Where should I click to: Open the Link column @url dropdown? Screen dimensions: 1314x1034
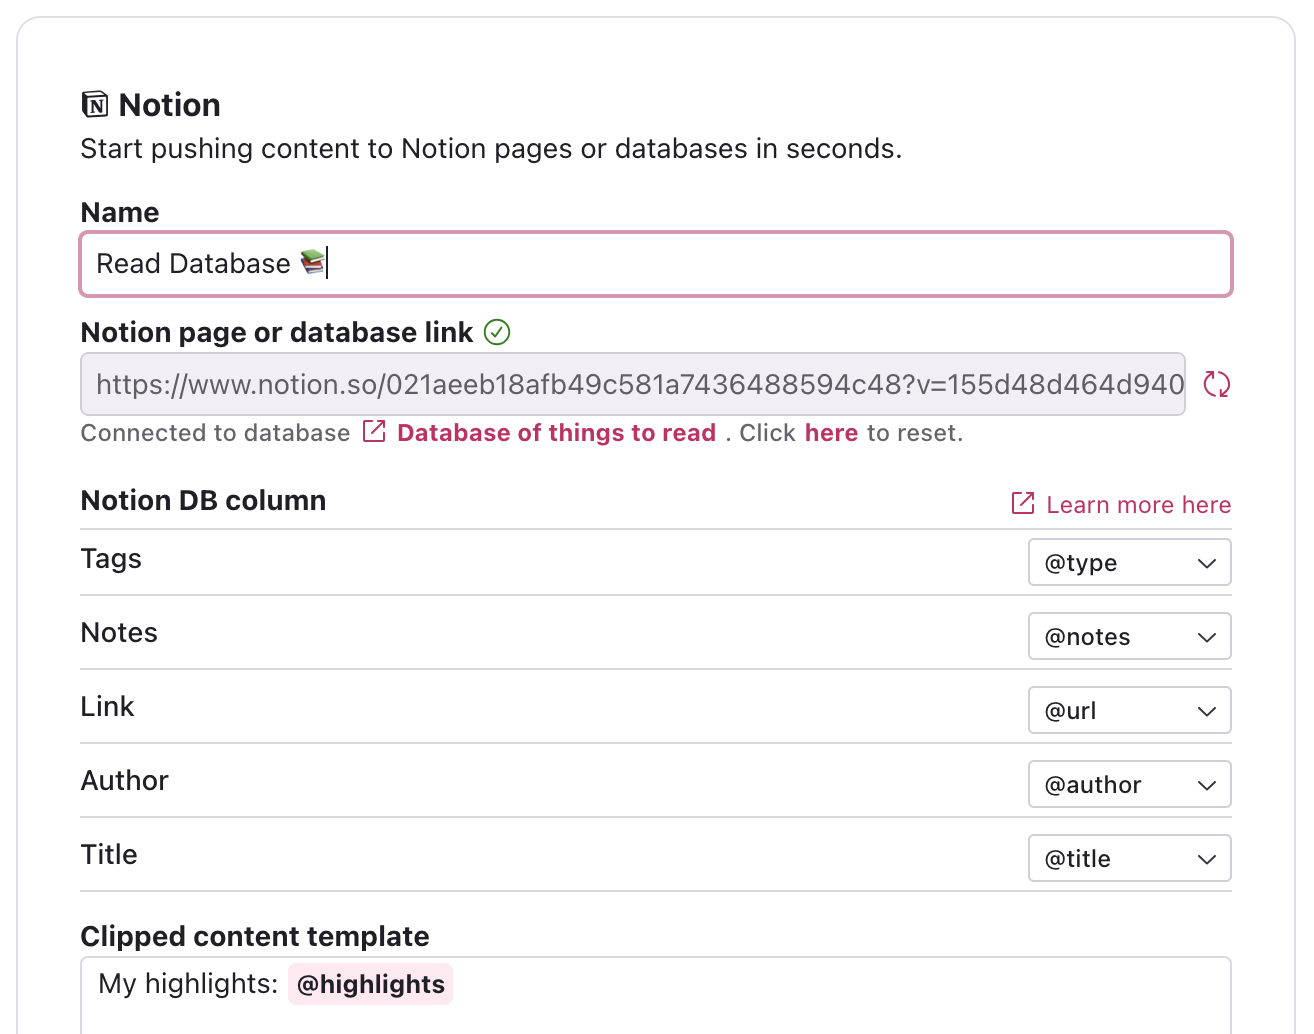click(x=1129, y=710)
